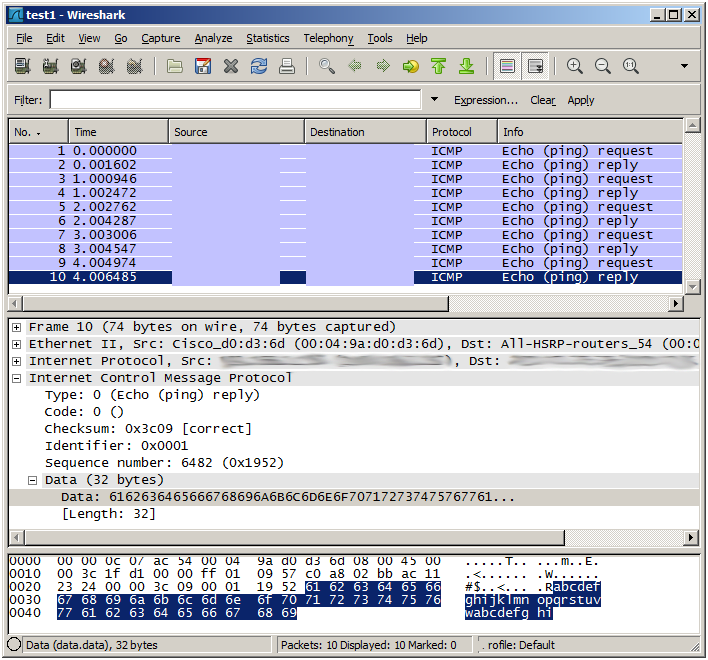Close this capture file X icon

(x=231, y=66)
